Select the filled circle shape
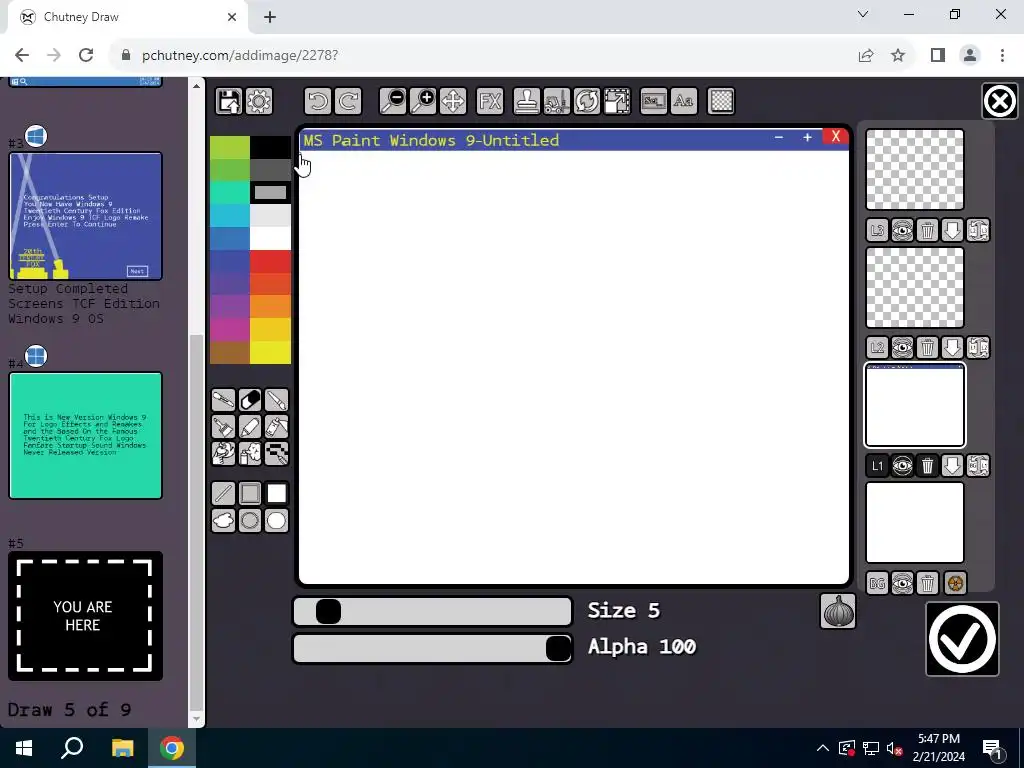This screenshot has width=1024, height=768. click(276, 520)
